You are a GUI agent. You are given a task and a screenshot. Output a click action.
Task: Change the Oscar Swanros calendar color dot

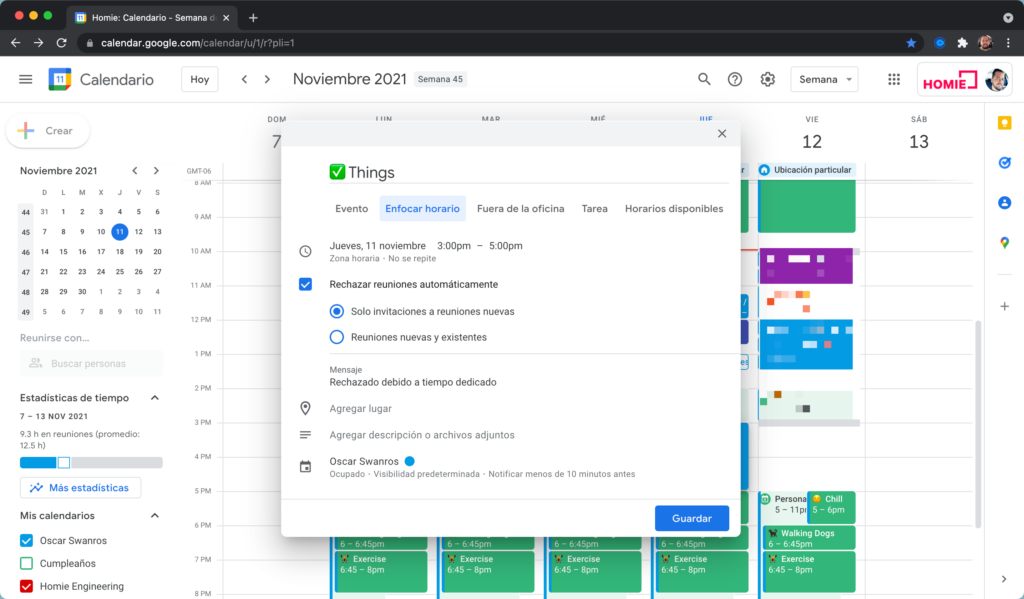[x=409, y=461]
